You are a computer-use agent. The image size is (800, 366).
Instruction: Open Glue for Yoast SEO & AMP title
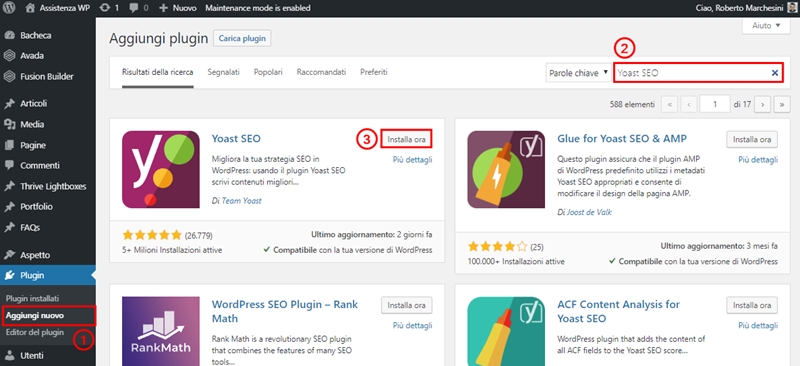click(622, 139)
